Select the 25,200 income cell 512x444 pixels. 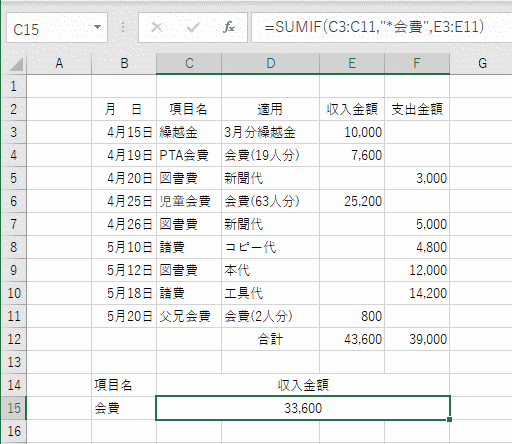pos(352,201)
